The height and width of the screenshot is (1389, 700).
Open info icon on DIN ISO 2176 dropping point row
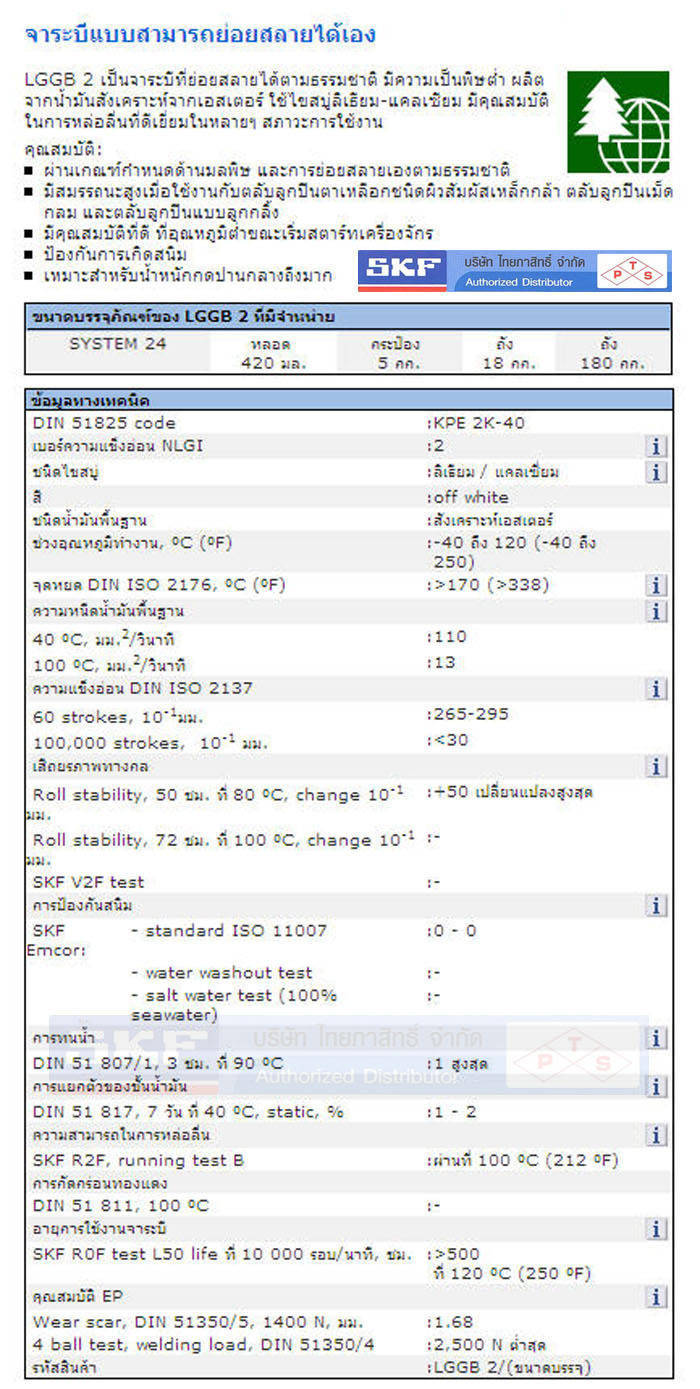[656, 586]
